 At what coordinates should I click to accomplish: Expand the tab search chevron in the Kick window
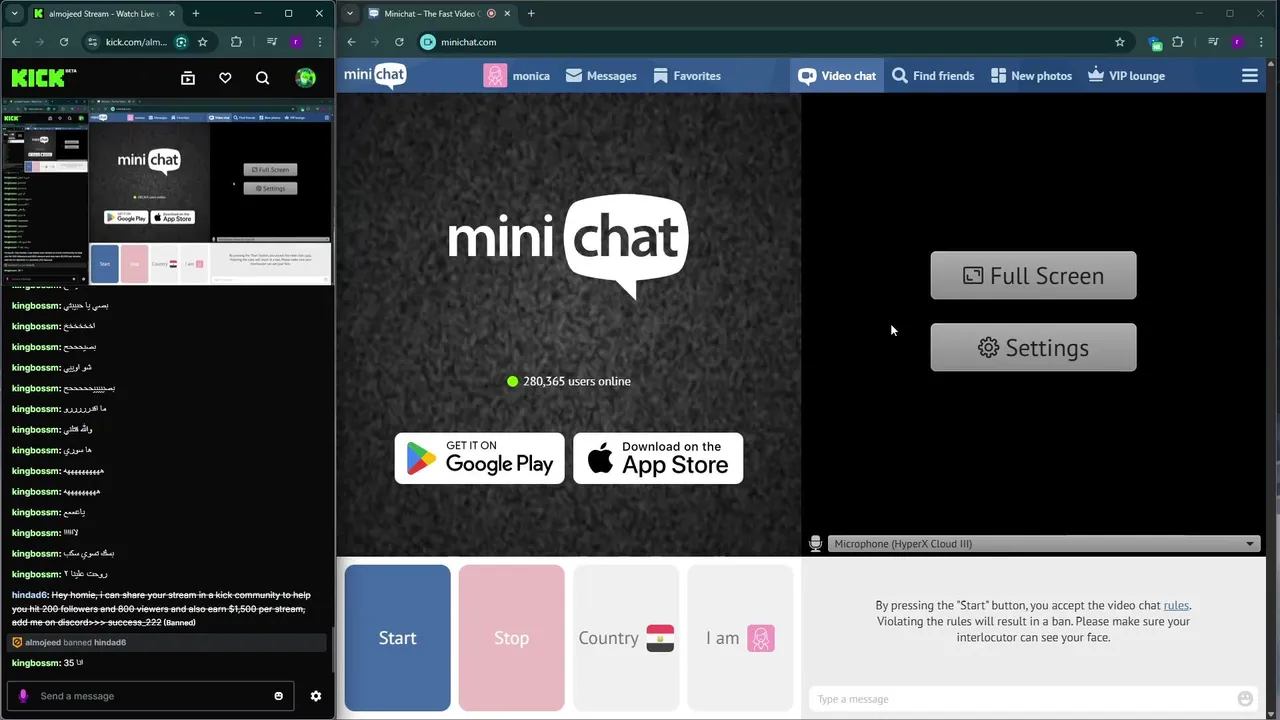(14, 13)
